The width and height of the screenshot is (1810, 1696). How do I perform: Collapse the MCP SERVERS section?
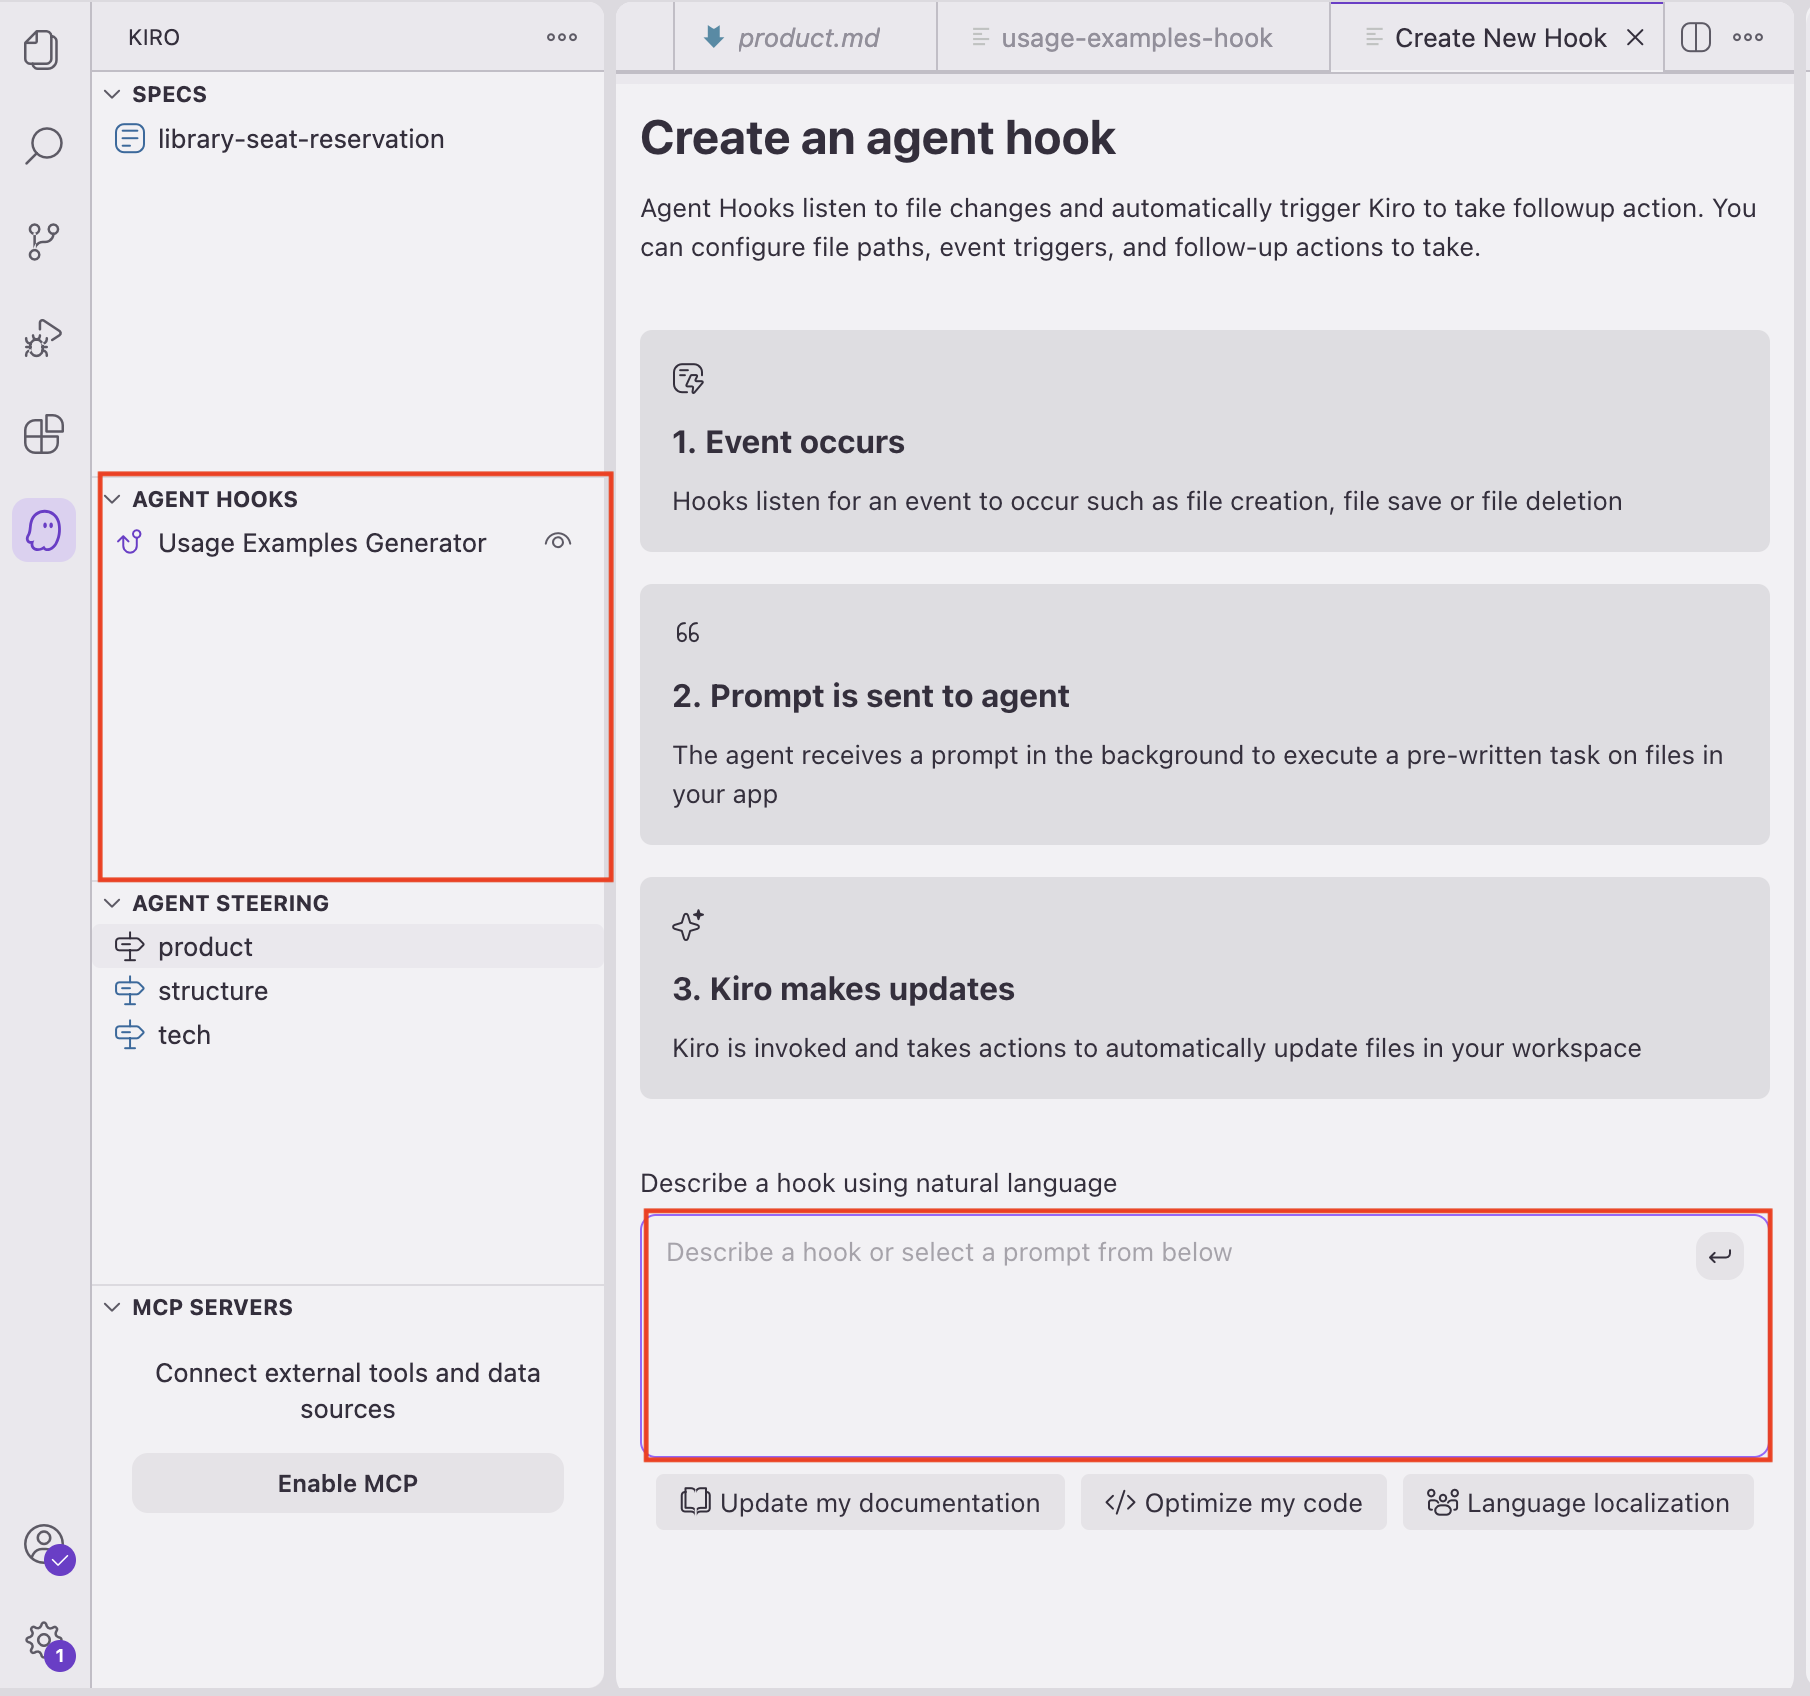[x=112, y=1307]
